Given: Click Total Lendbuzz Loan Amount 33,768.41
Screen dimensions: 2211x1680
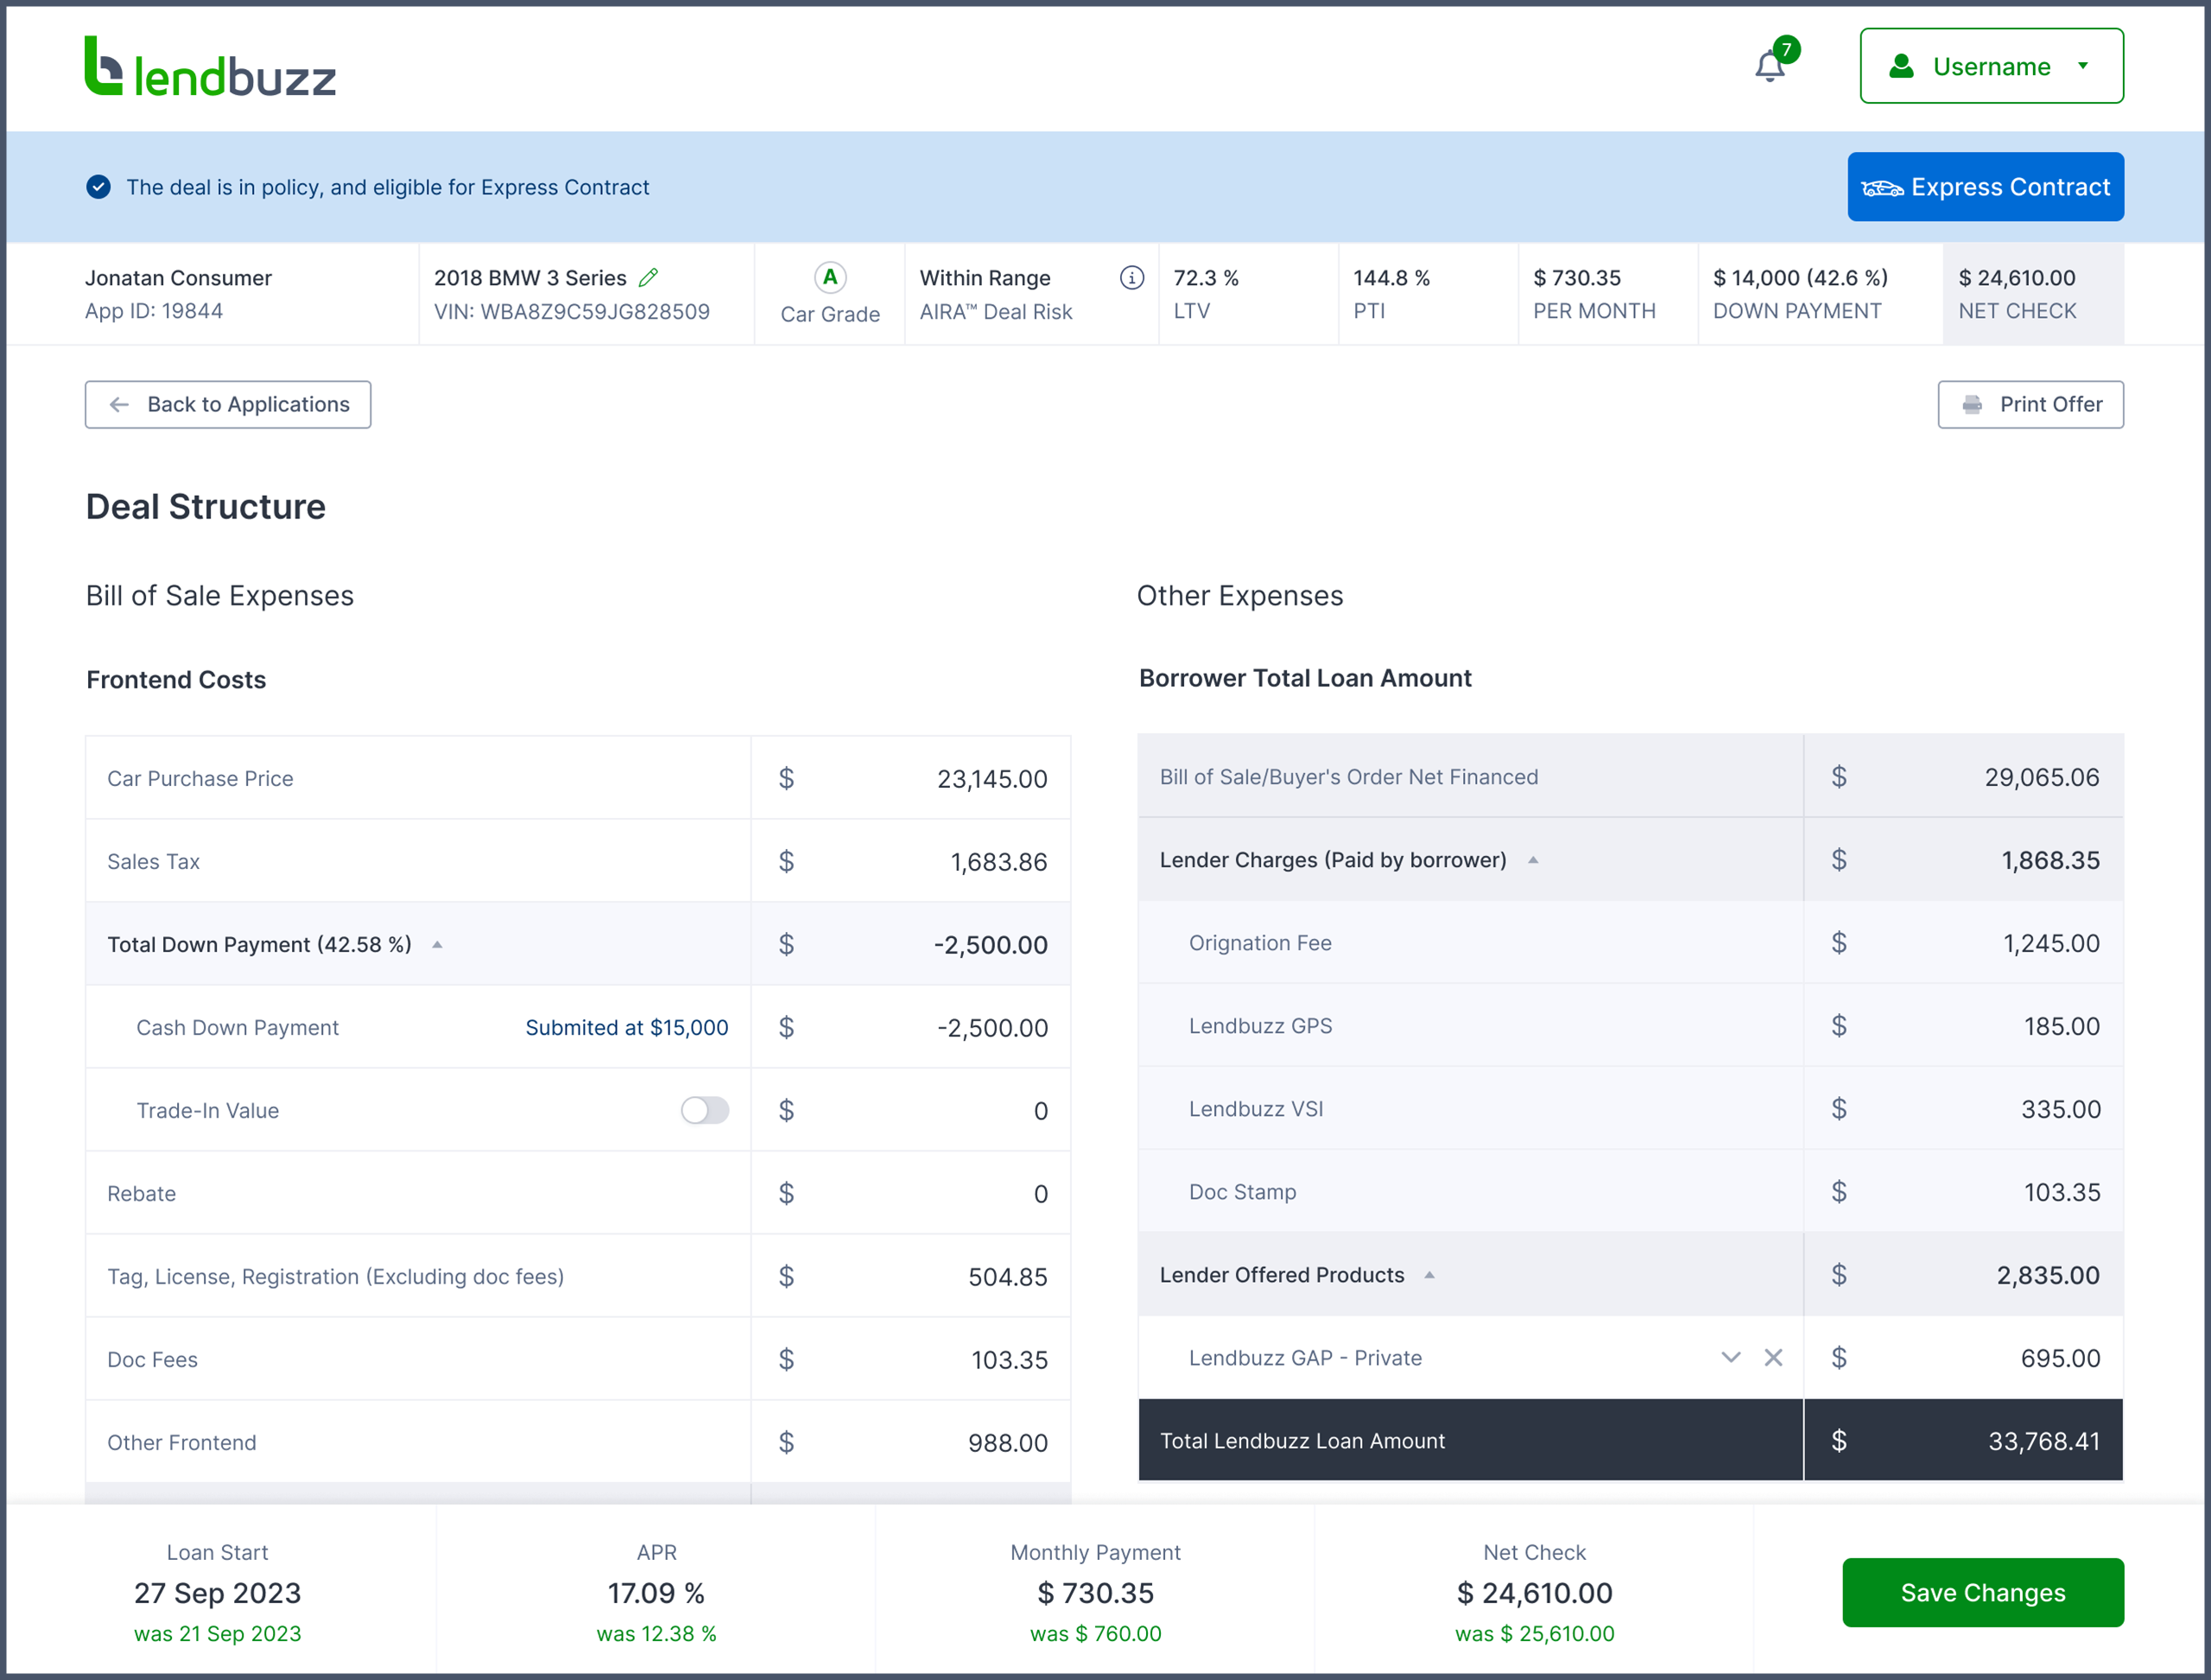Looking at the screenshot, I should (2044, 1441).
